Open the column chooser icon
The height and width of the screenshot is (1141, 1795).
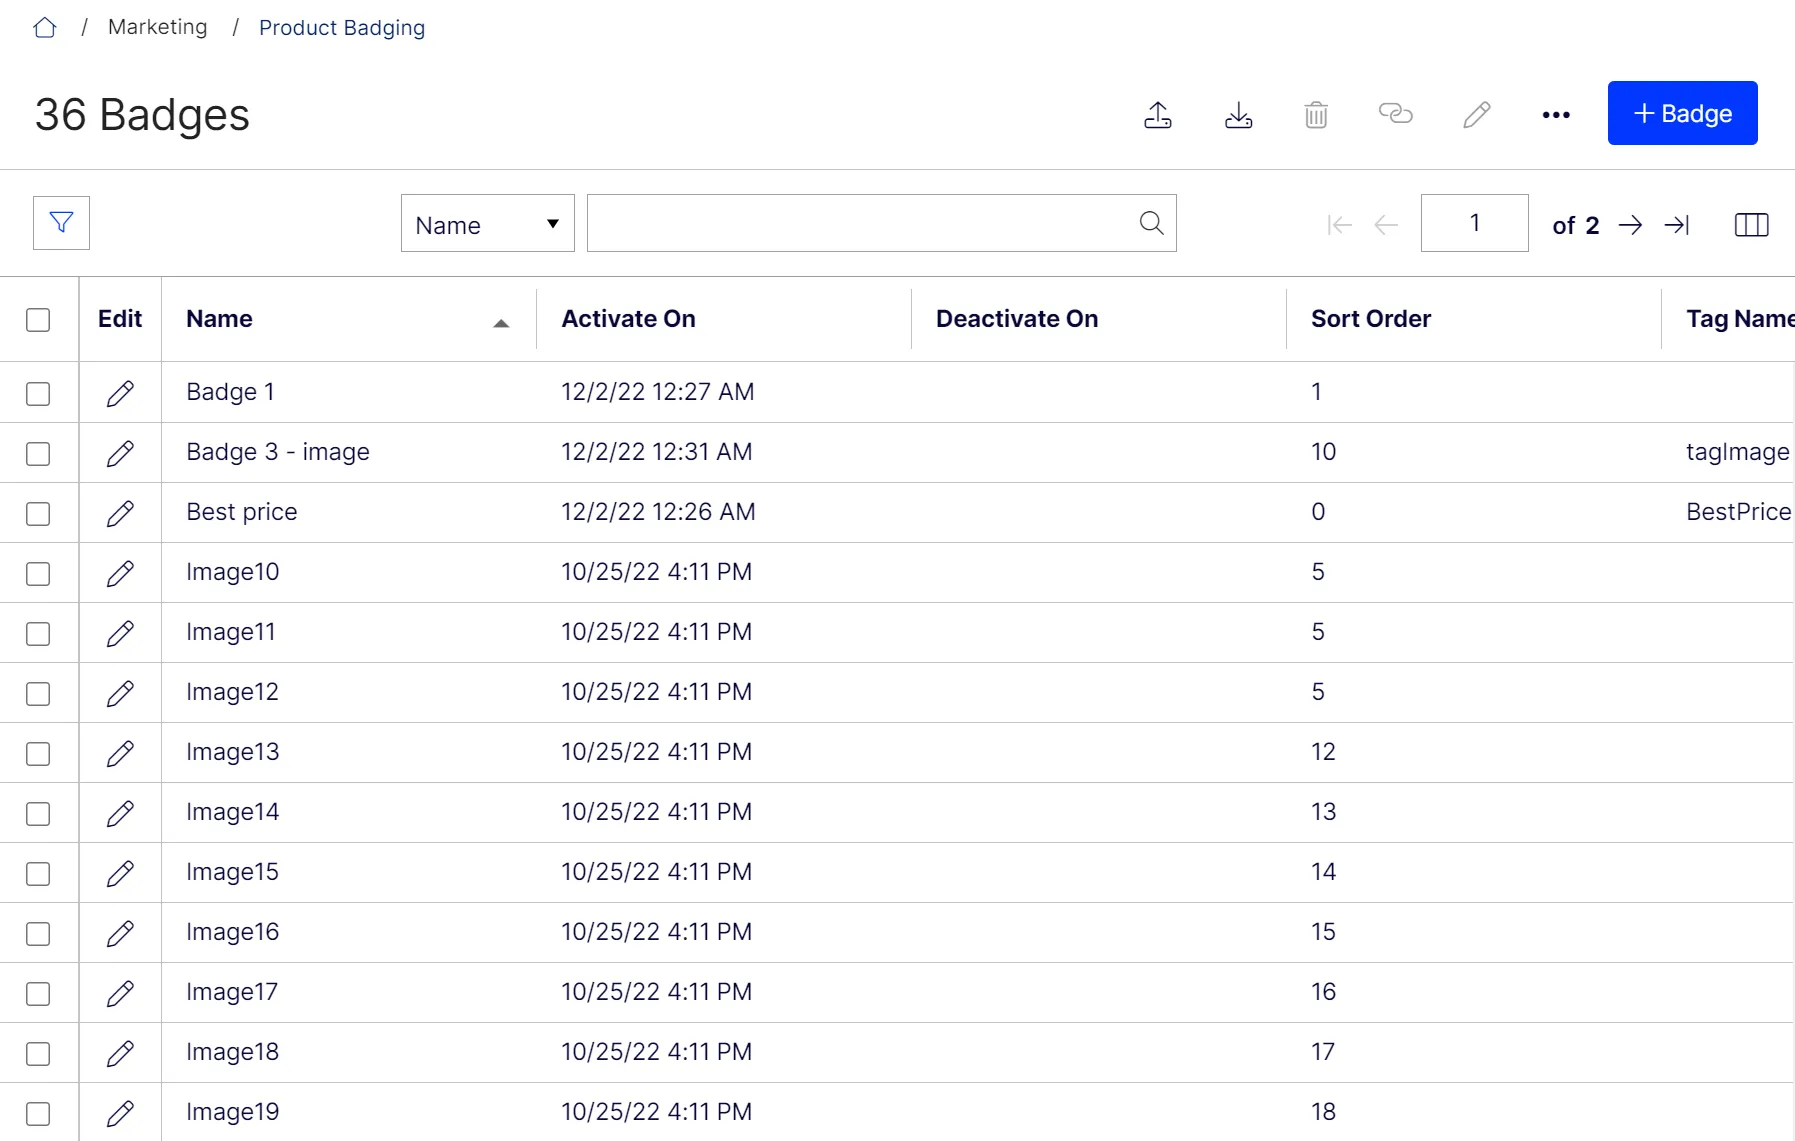(x=1751, y=225)
